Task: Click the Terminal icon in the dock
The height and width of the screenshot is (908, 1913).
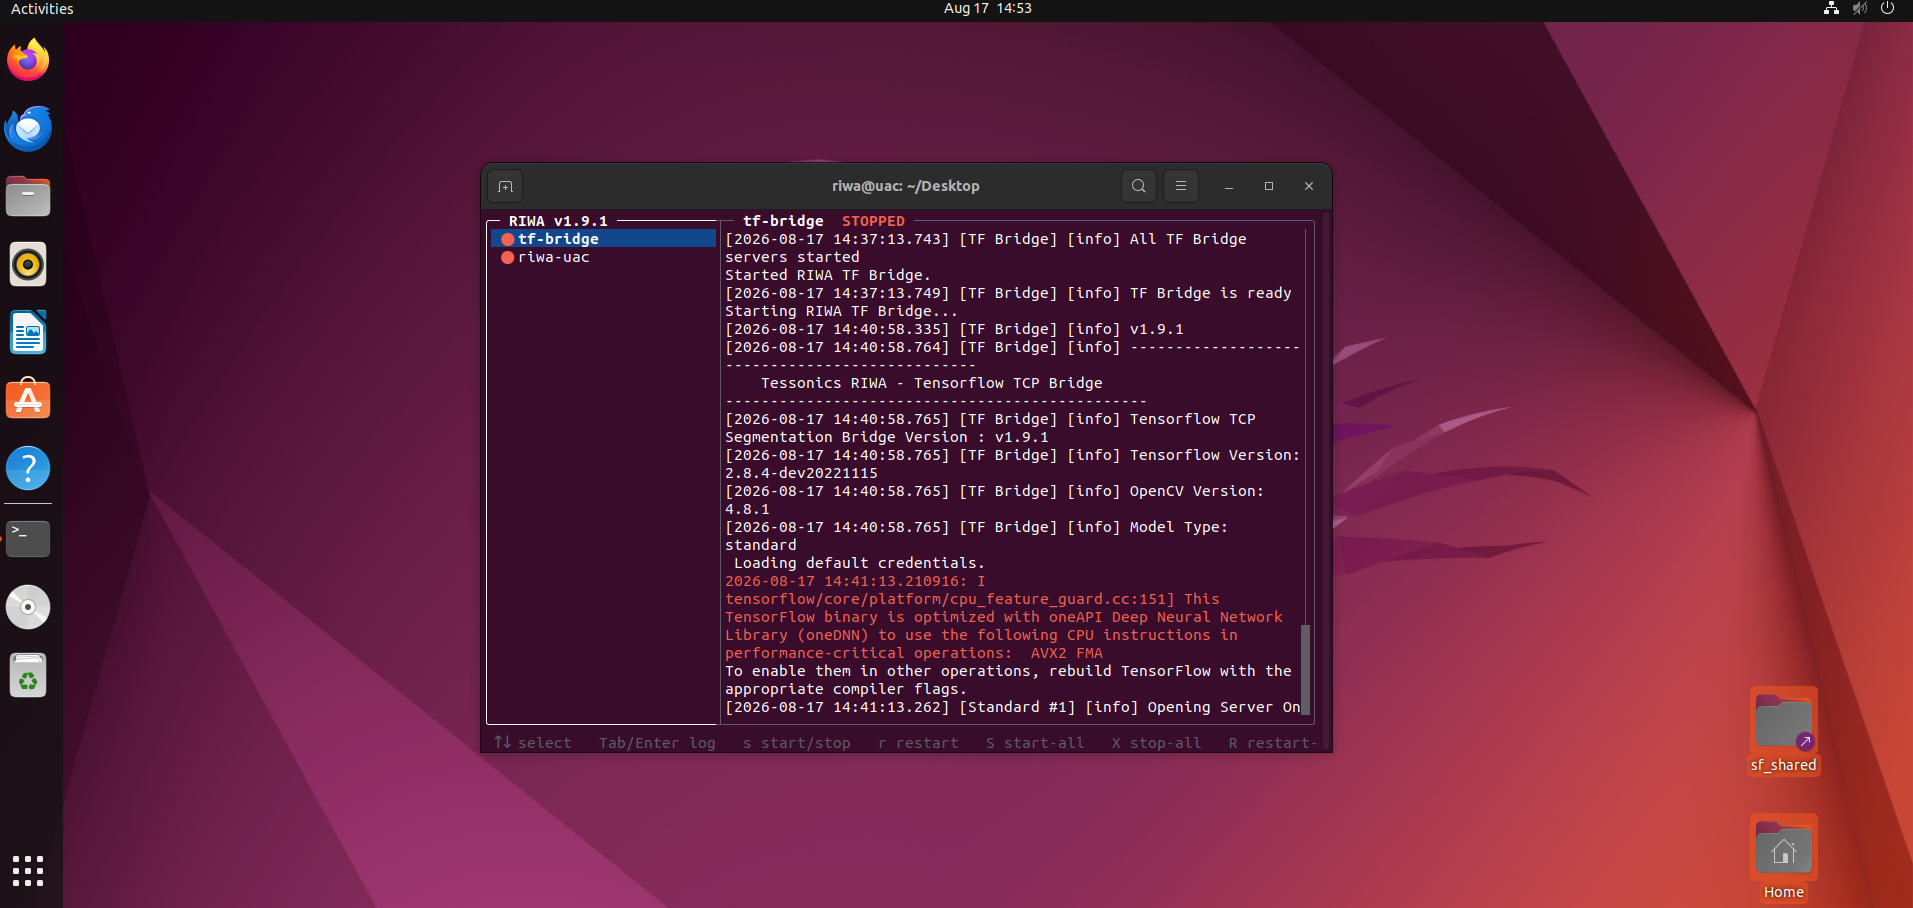Action: point(28,539)
